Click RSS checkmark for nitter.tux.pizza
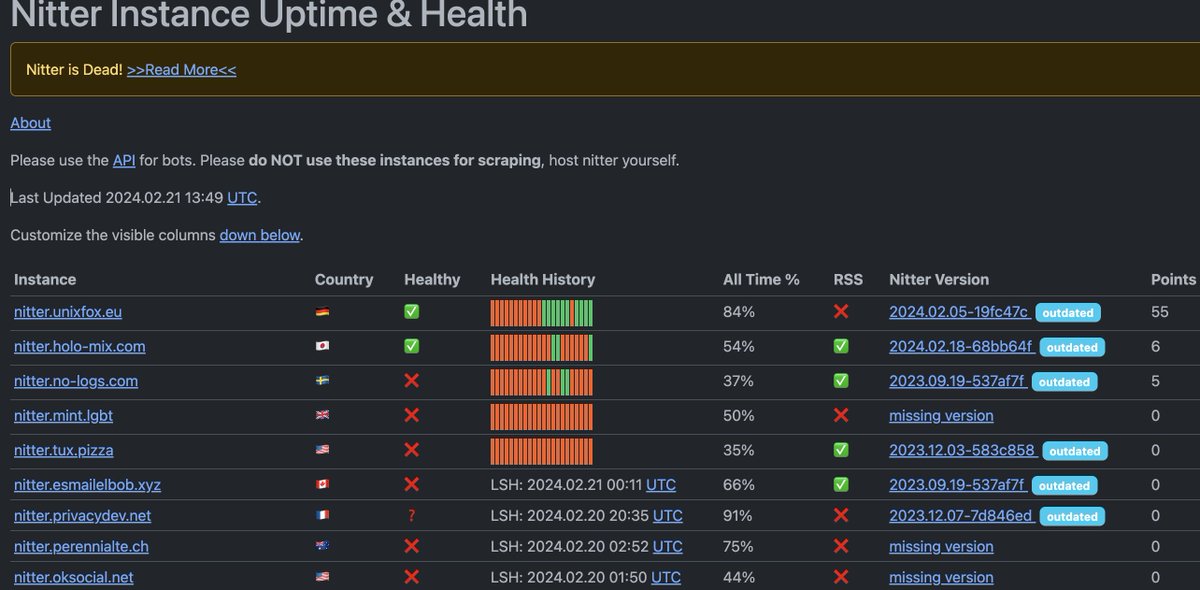Image resolution: width=1200 pixels, height=590 pixels. (x=841, y=450)
